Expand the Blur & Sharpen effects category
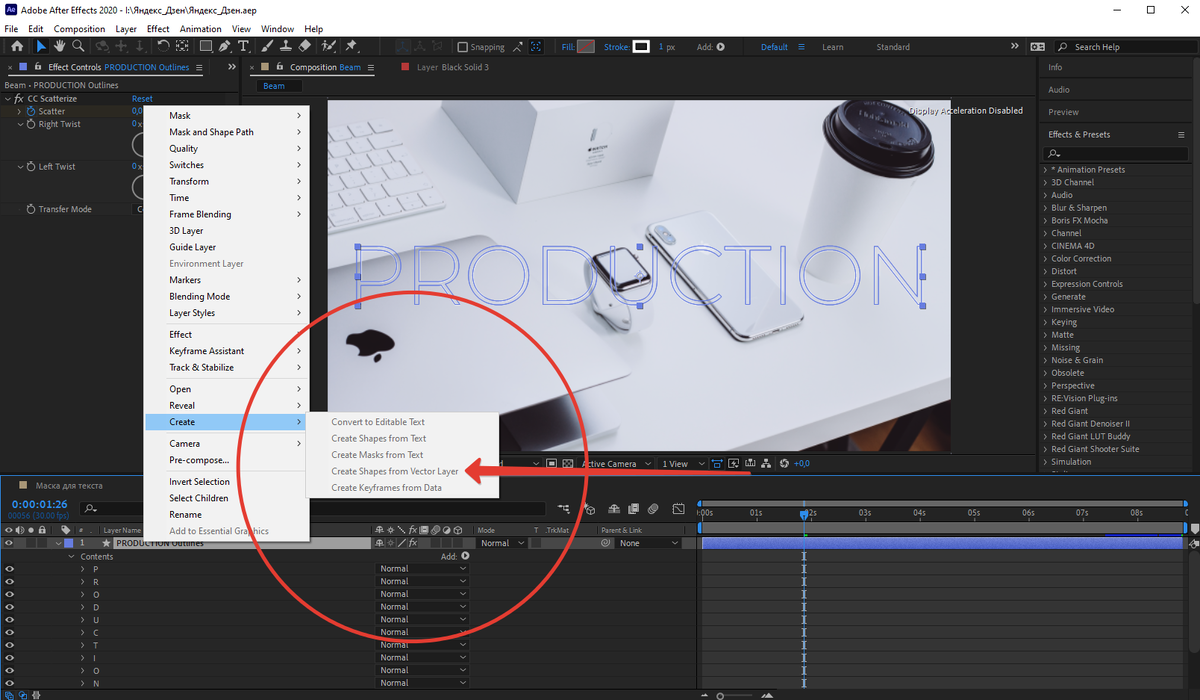This screenshot has width=1200, height=700. pos(1045,208)
